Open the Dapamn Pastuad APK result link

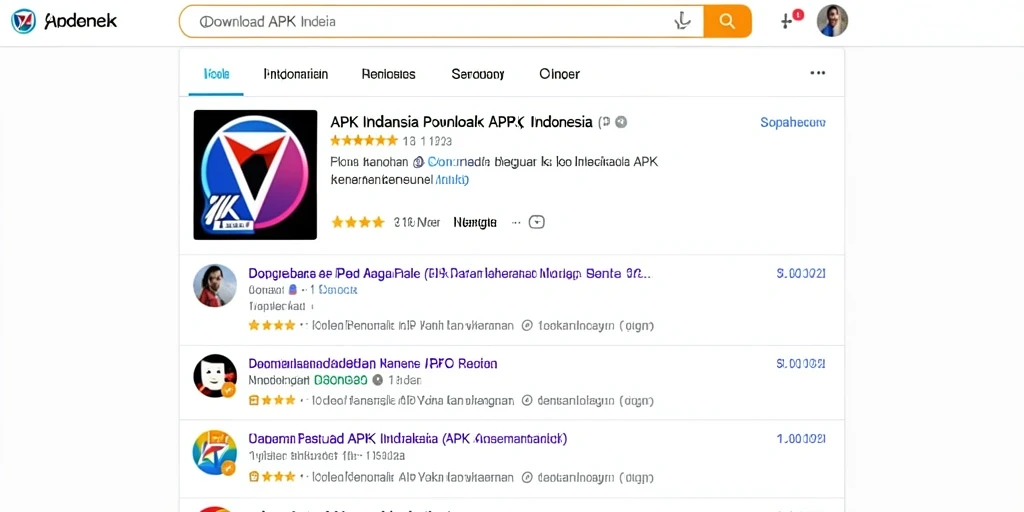coord(408,438)
